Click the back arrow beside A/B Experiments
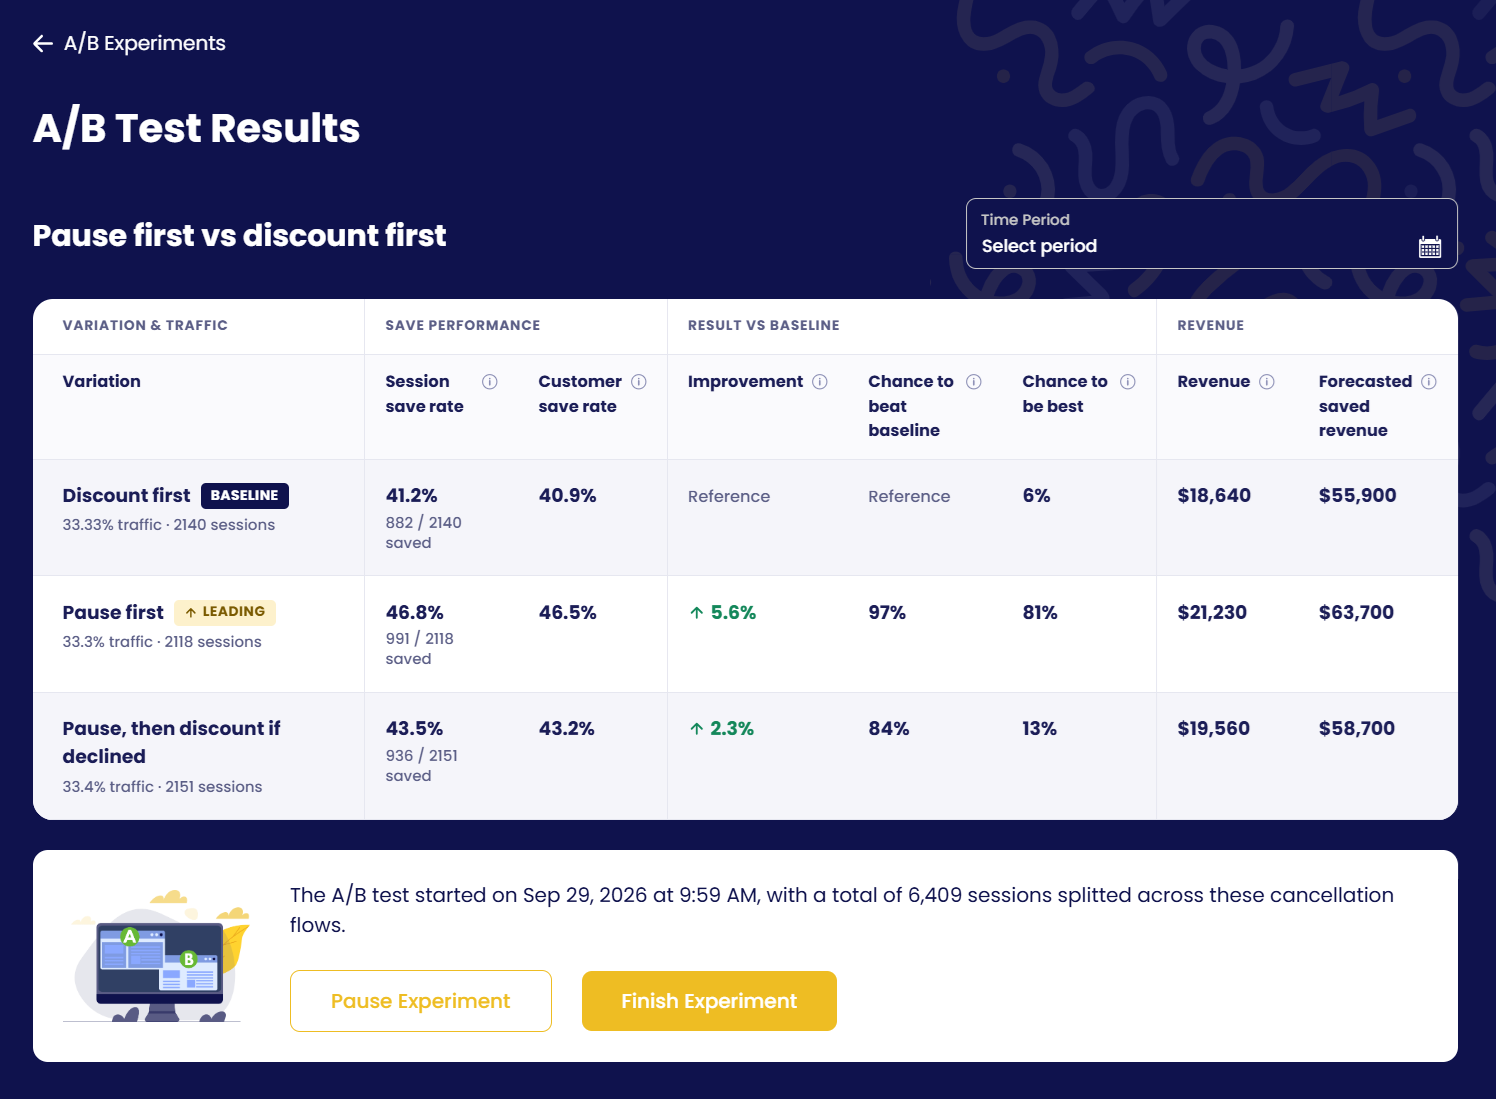This screenshot has width=1496, height=1099. point(42,43)
